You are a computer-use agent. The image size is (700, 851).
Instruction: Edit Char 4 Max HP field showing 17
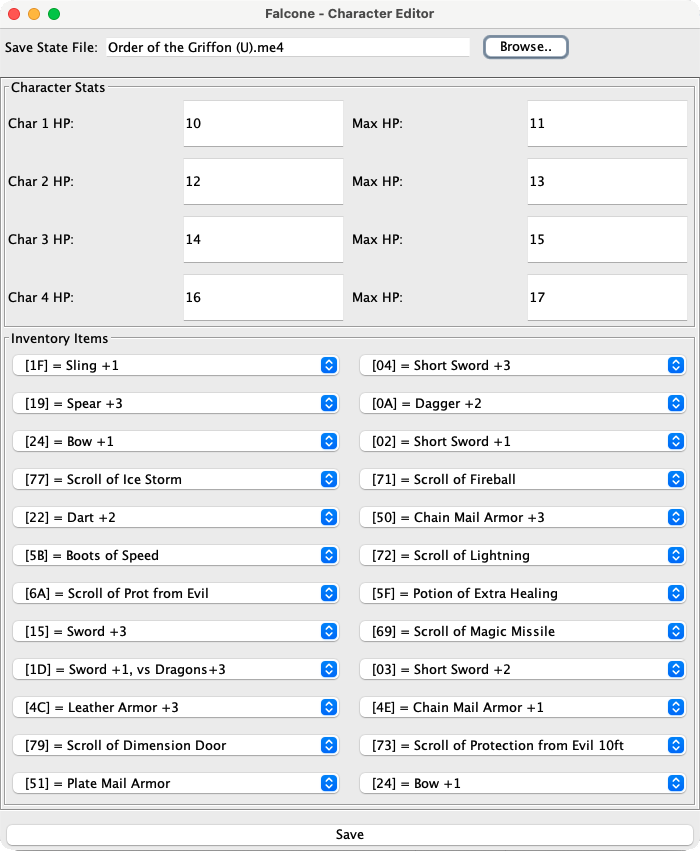607,297
